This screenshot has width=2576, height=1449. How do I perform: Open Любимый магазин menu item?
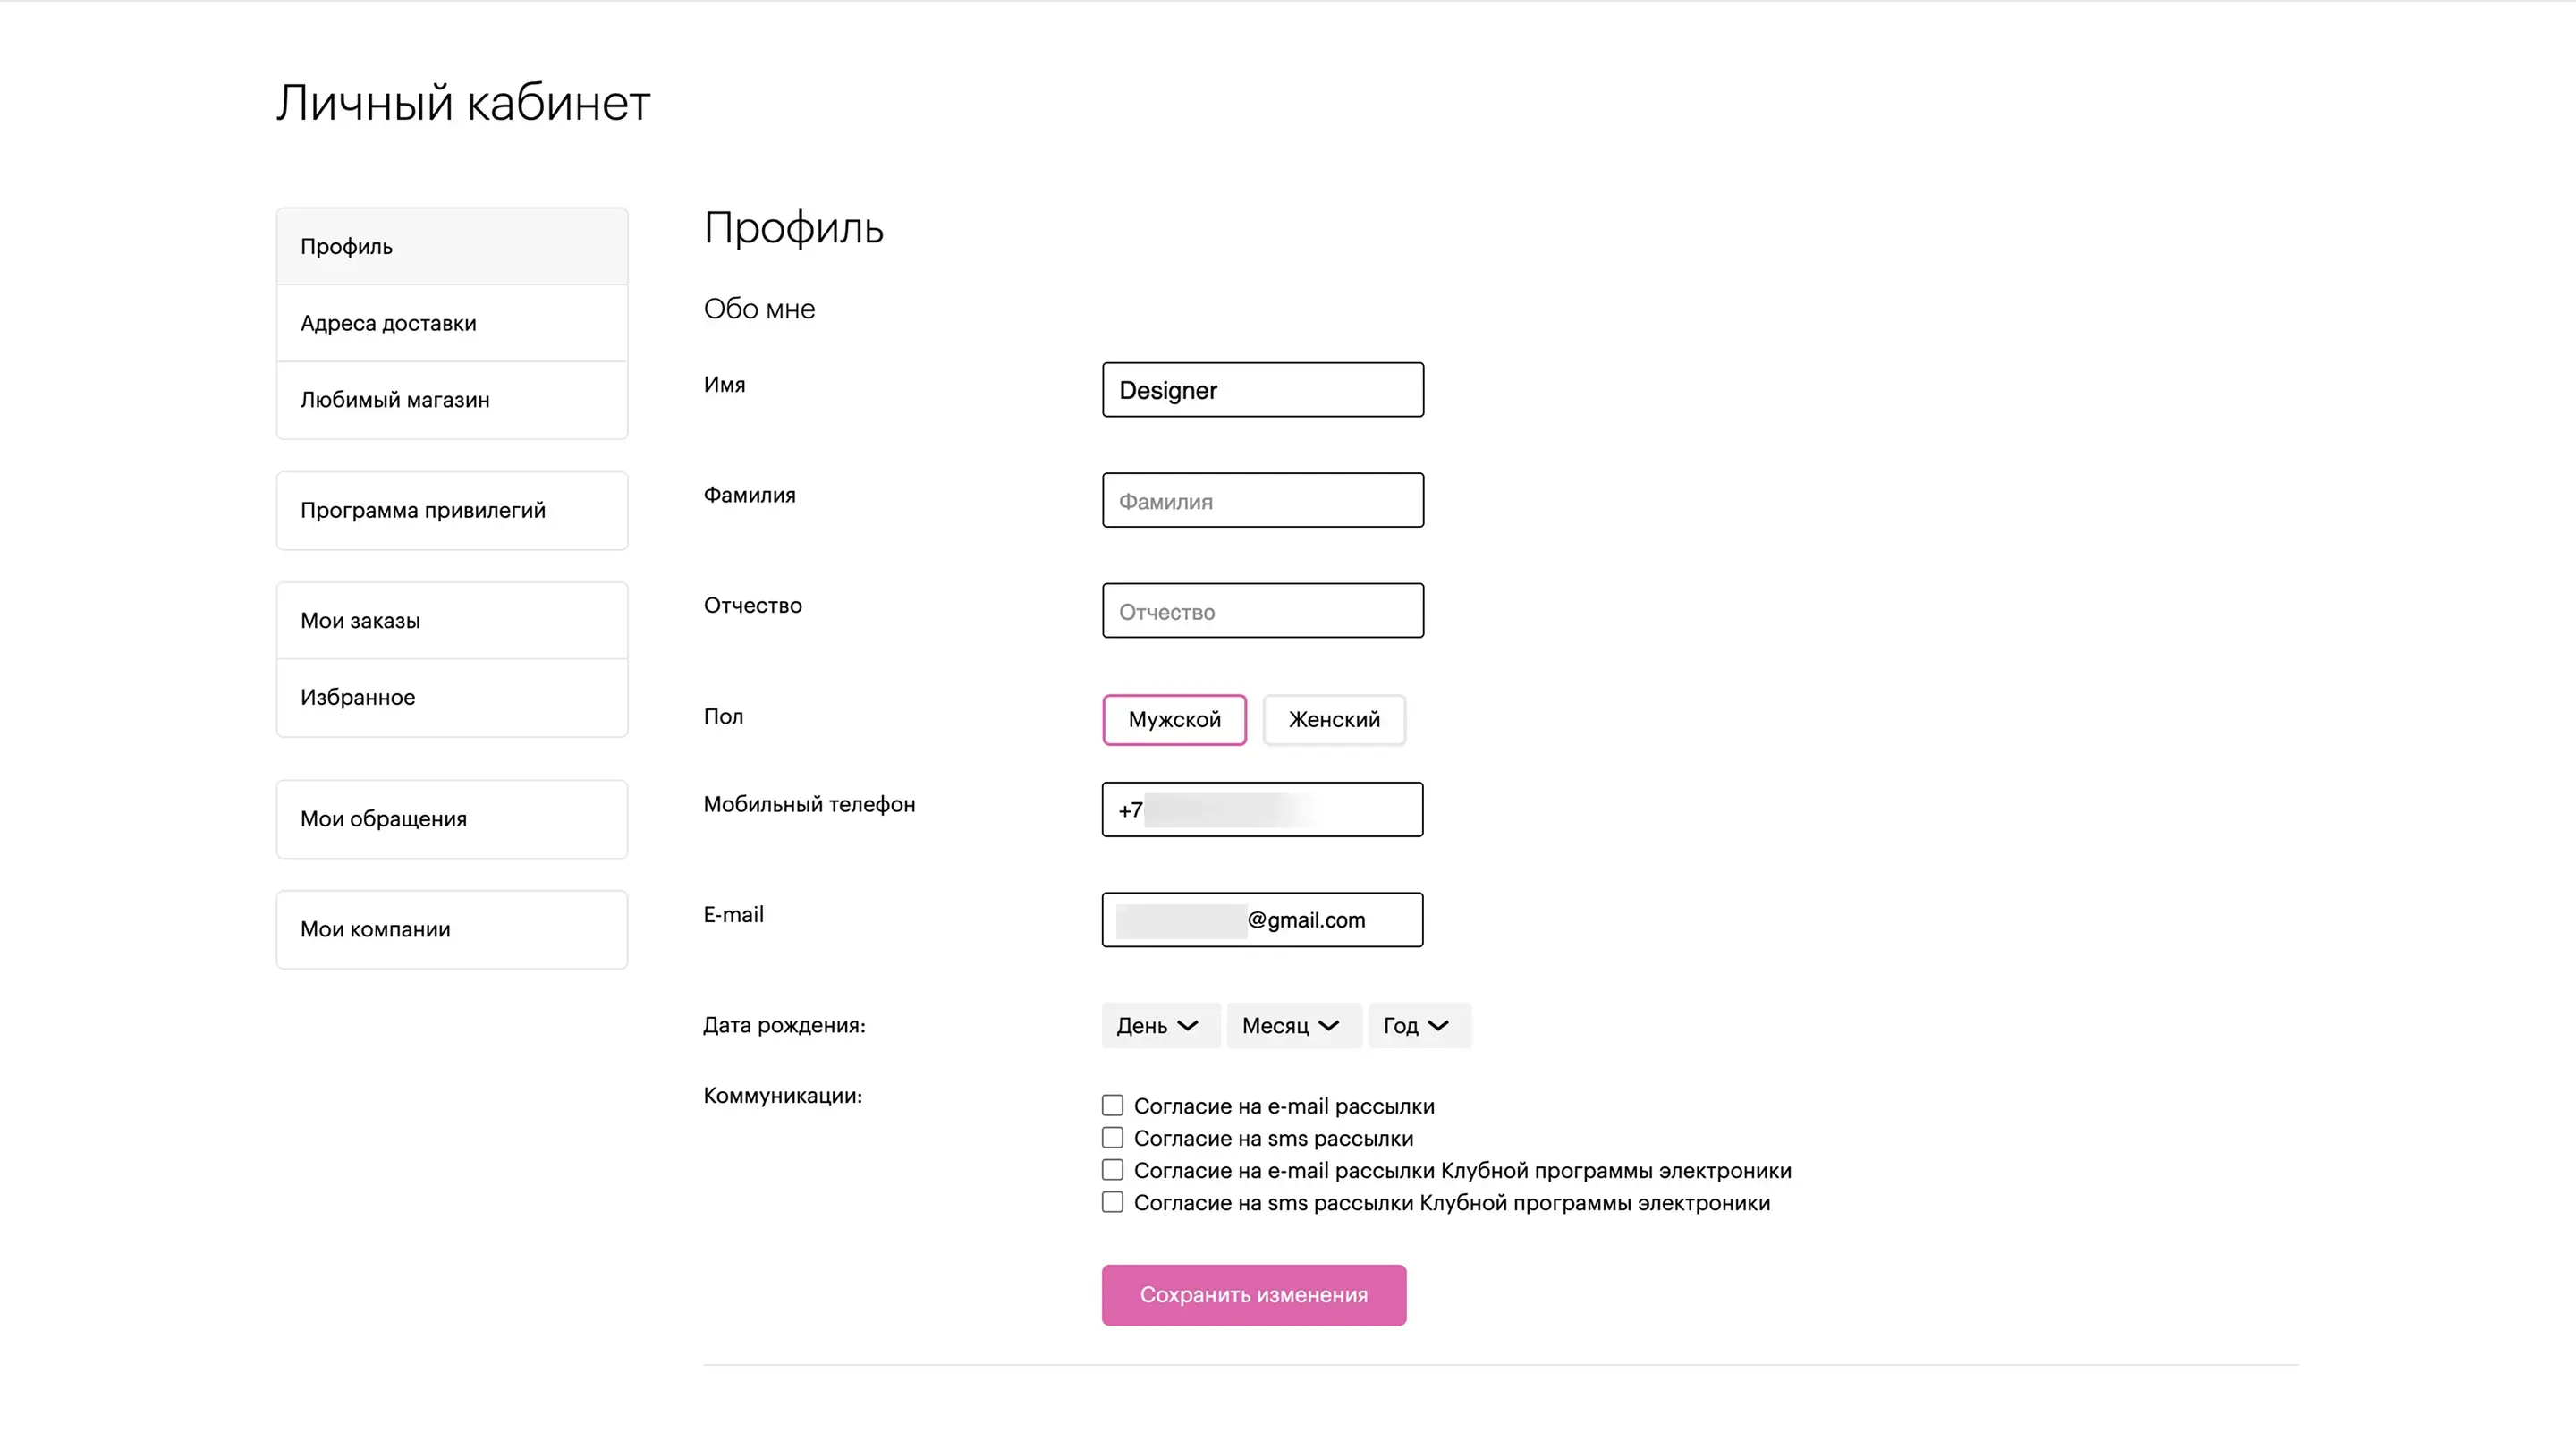[x=451, y=400]
